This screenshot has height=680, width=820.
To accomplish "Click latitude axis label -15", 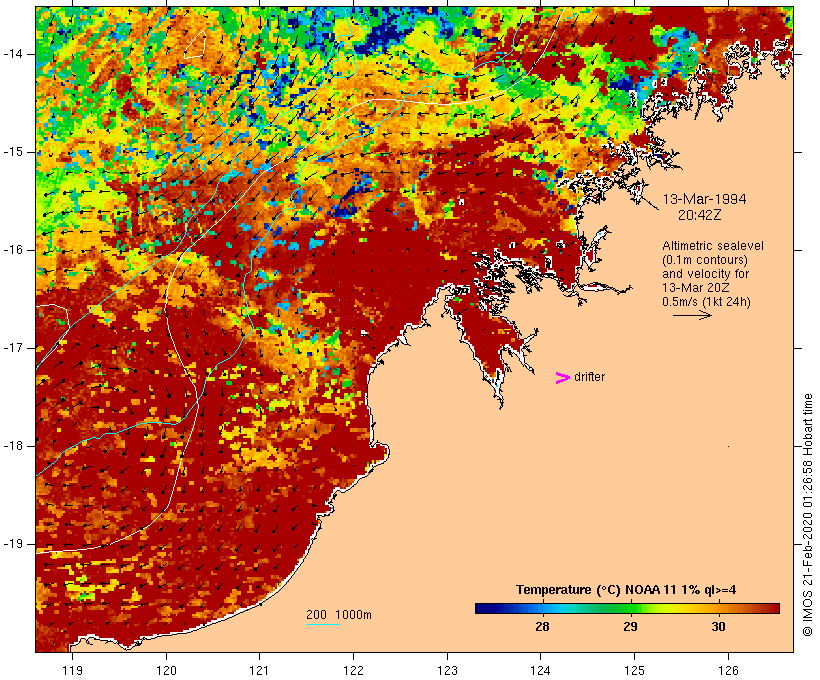I will point(13,152).
